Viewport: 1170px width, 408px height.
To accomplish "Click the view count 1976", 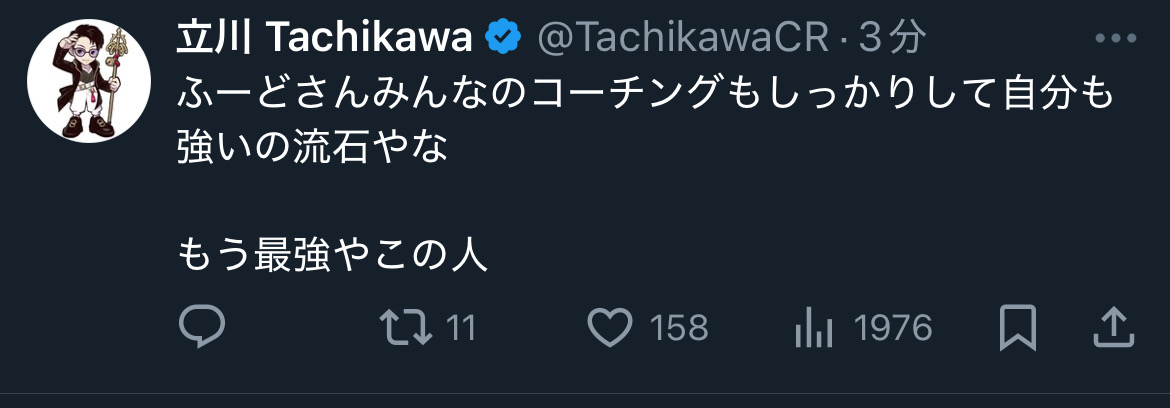I will (x=893, y=328).
